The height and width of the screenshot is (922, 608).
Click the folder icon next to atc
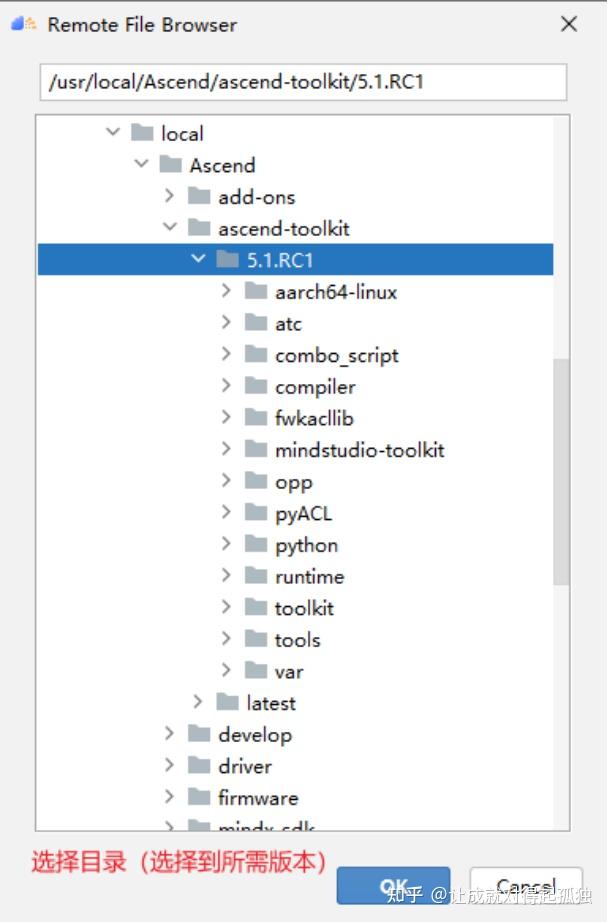(256, 323)
